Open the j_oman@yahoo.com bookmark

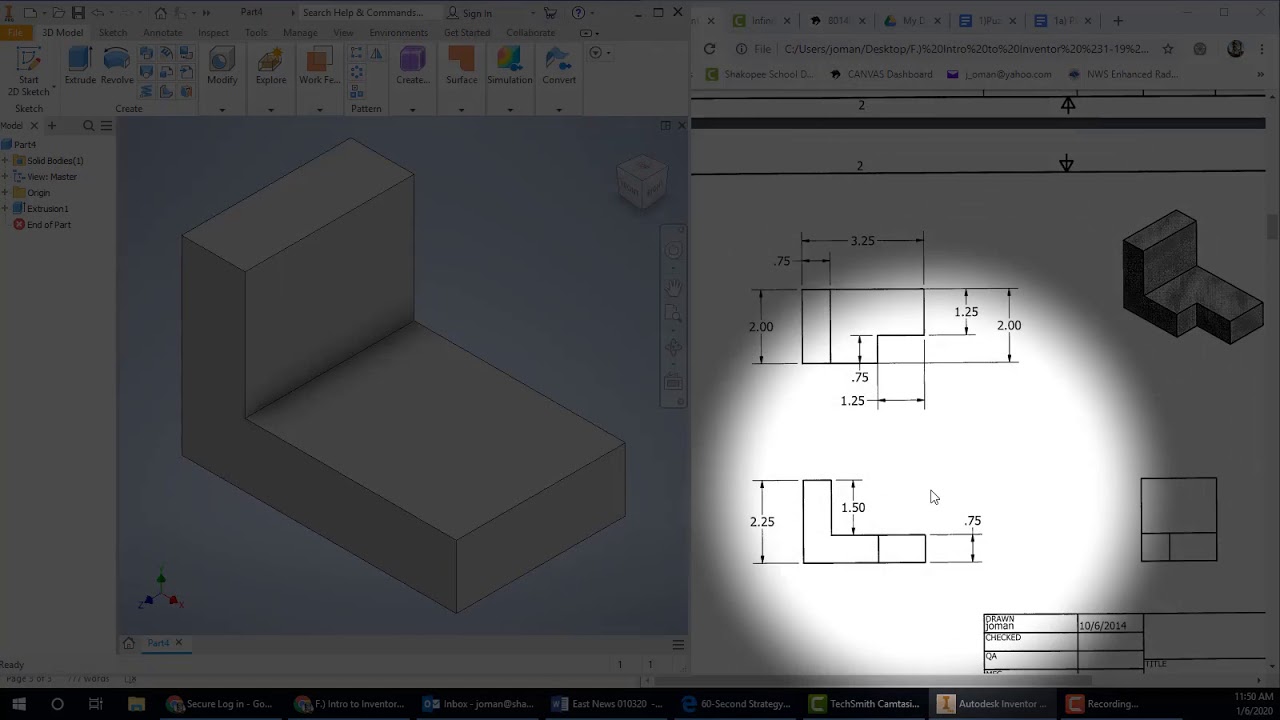pyautogui.click(x=999, y=74)
